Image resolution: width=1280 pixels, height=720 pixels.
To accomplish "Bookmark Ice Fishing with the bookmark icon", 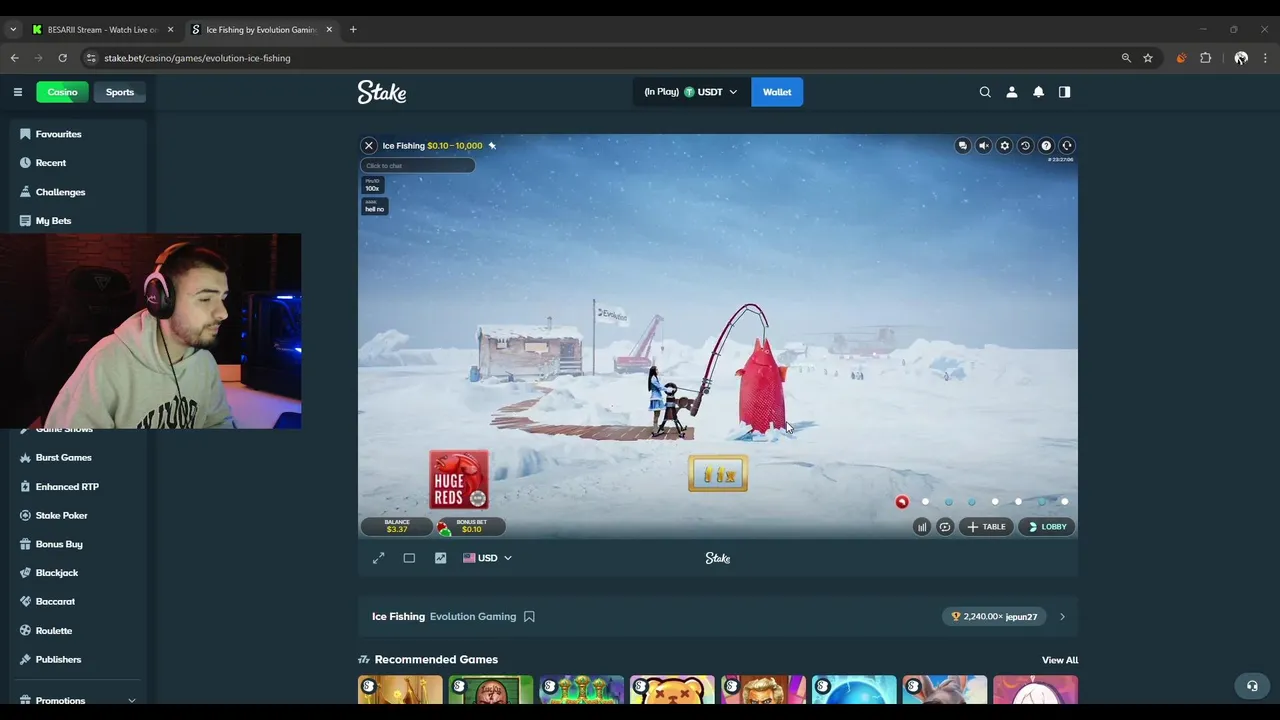I will coord(529,617).
